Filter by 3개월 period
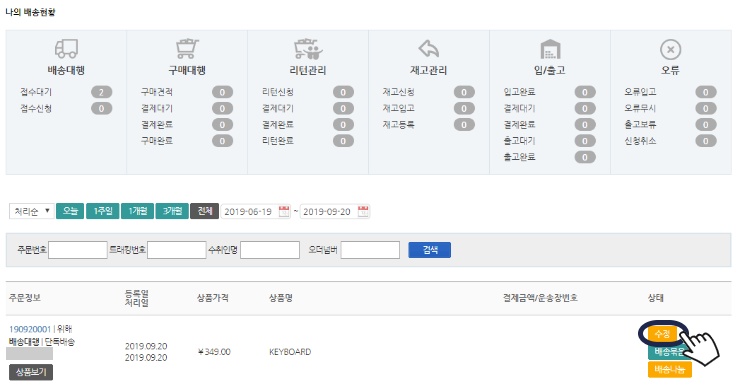Viewport: 740px width, 388px height. point(172,211)
